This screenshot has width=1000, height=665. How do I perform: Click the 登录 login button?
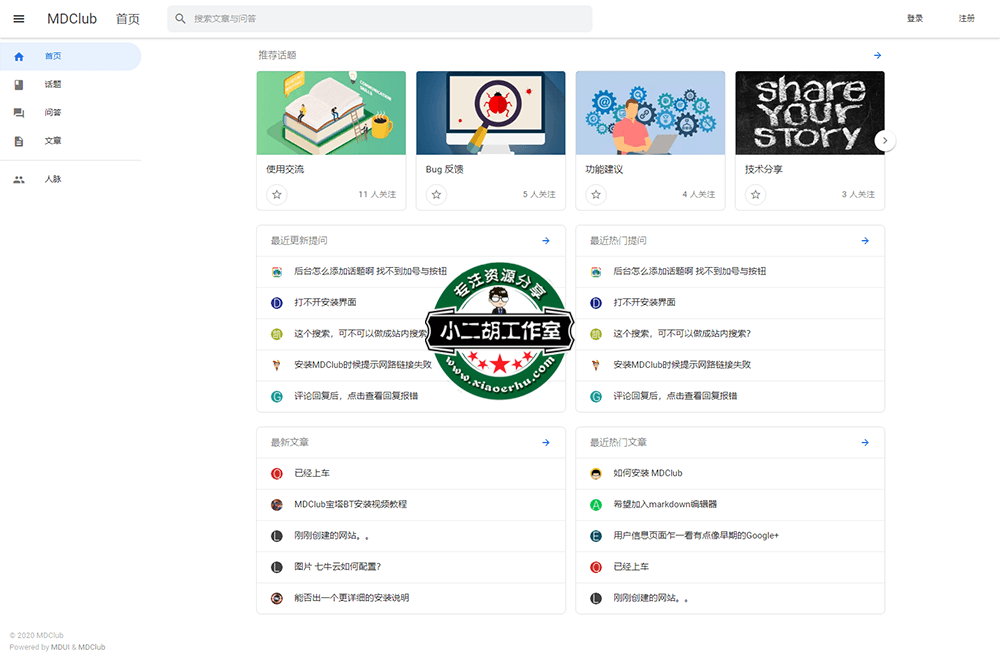pos(915,18)
